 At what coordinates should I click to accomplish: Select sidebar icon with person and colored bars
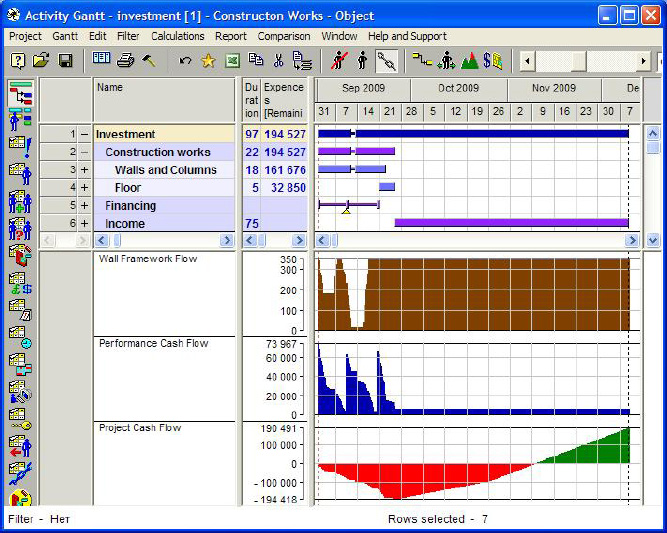pos(20,119)
